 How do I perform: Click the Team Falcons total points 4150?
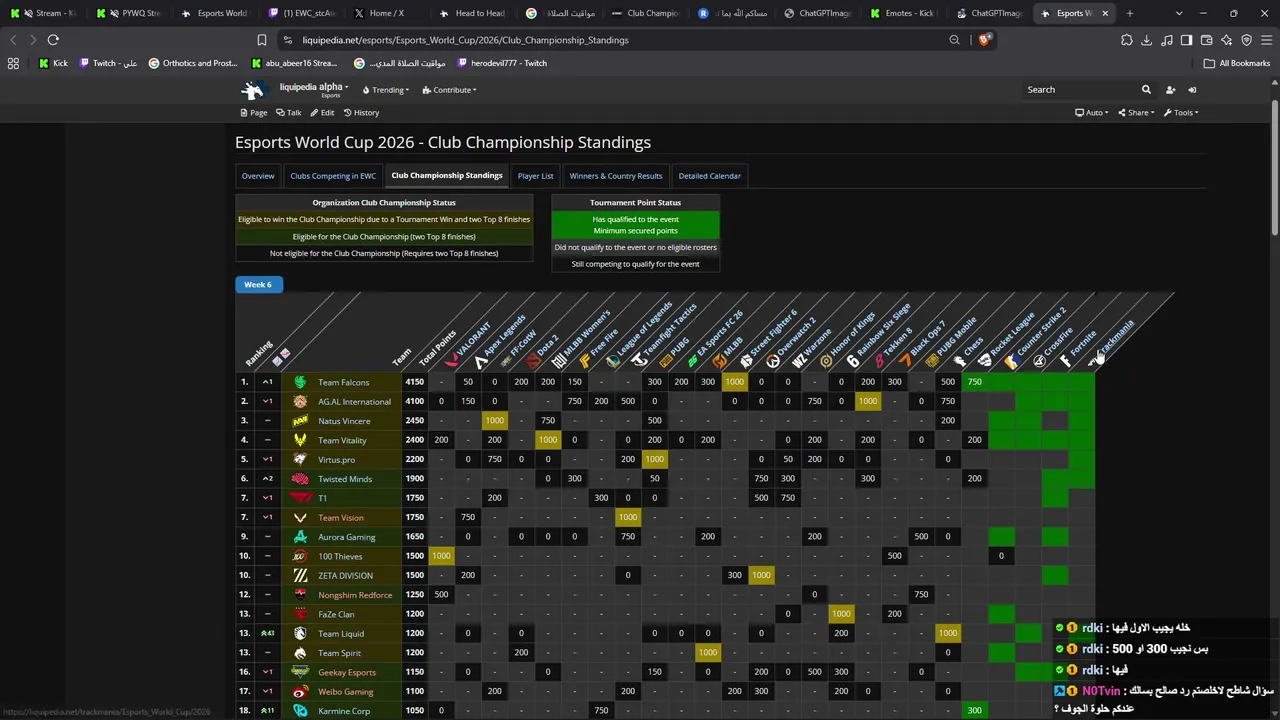pos(415,382)
